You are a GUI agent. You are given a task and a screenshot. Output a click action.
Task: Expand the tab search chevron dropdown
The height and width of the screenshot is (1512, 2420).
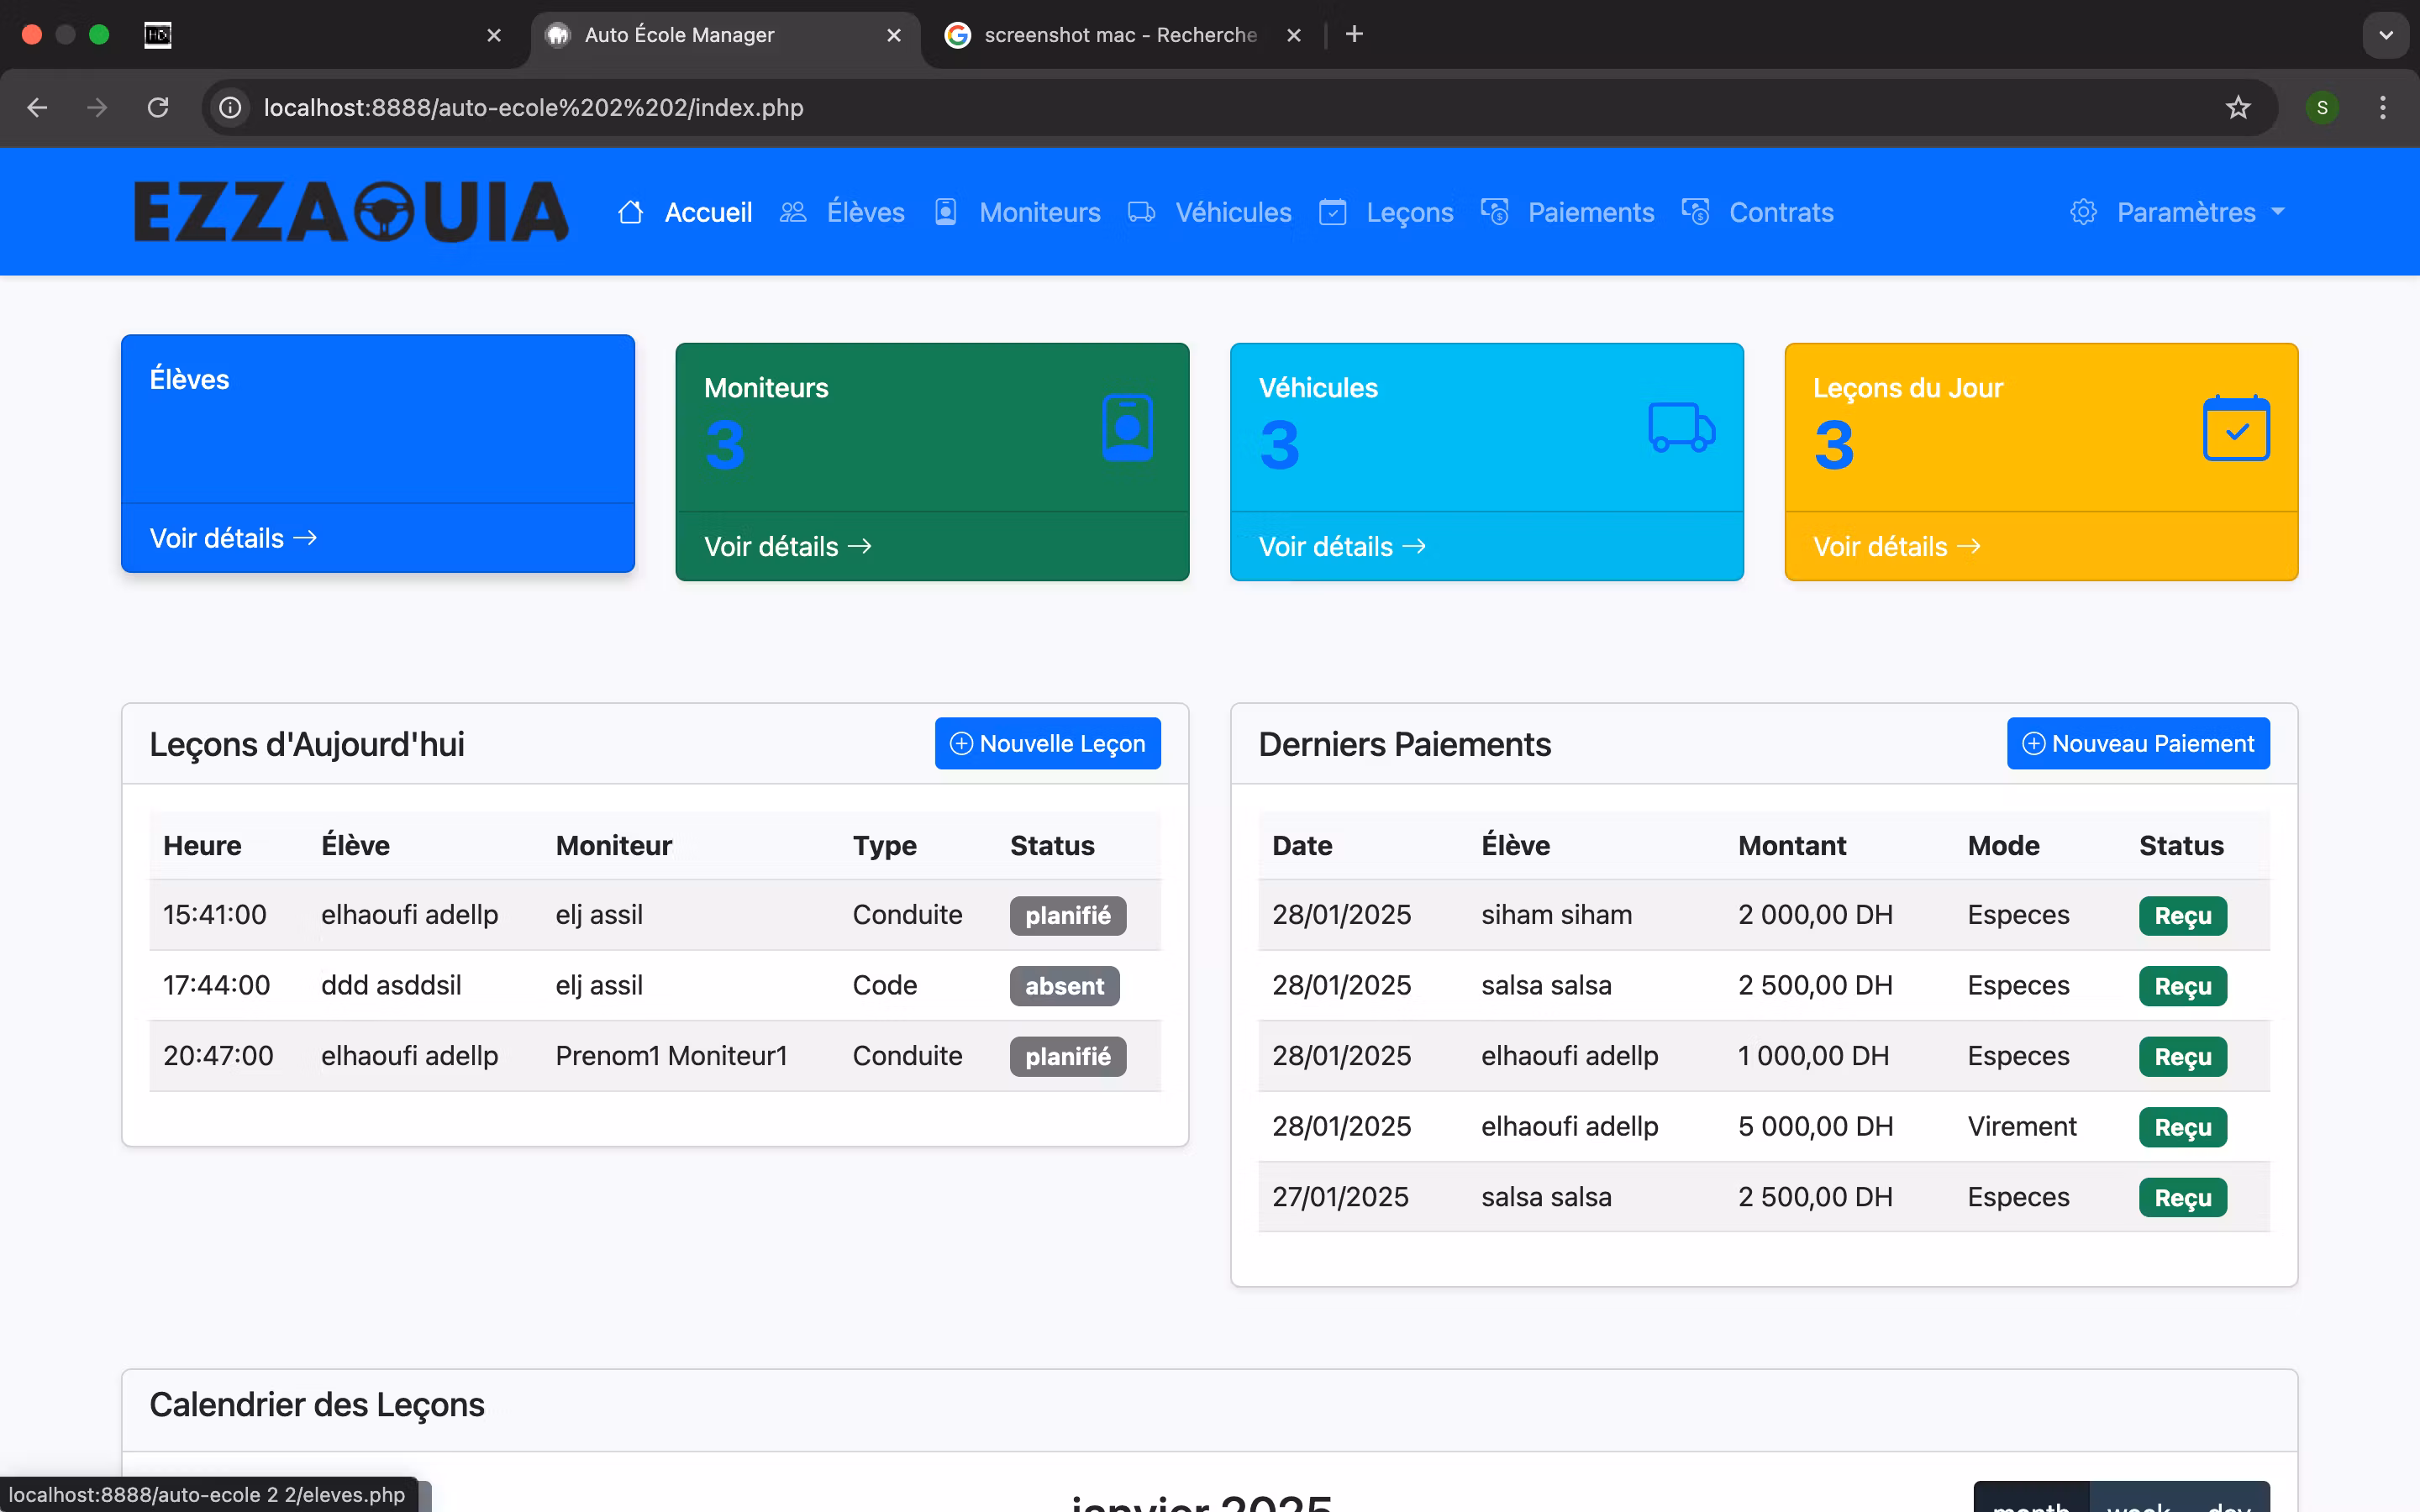pos(2386,35)
